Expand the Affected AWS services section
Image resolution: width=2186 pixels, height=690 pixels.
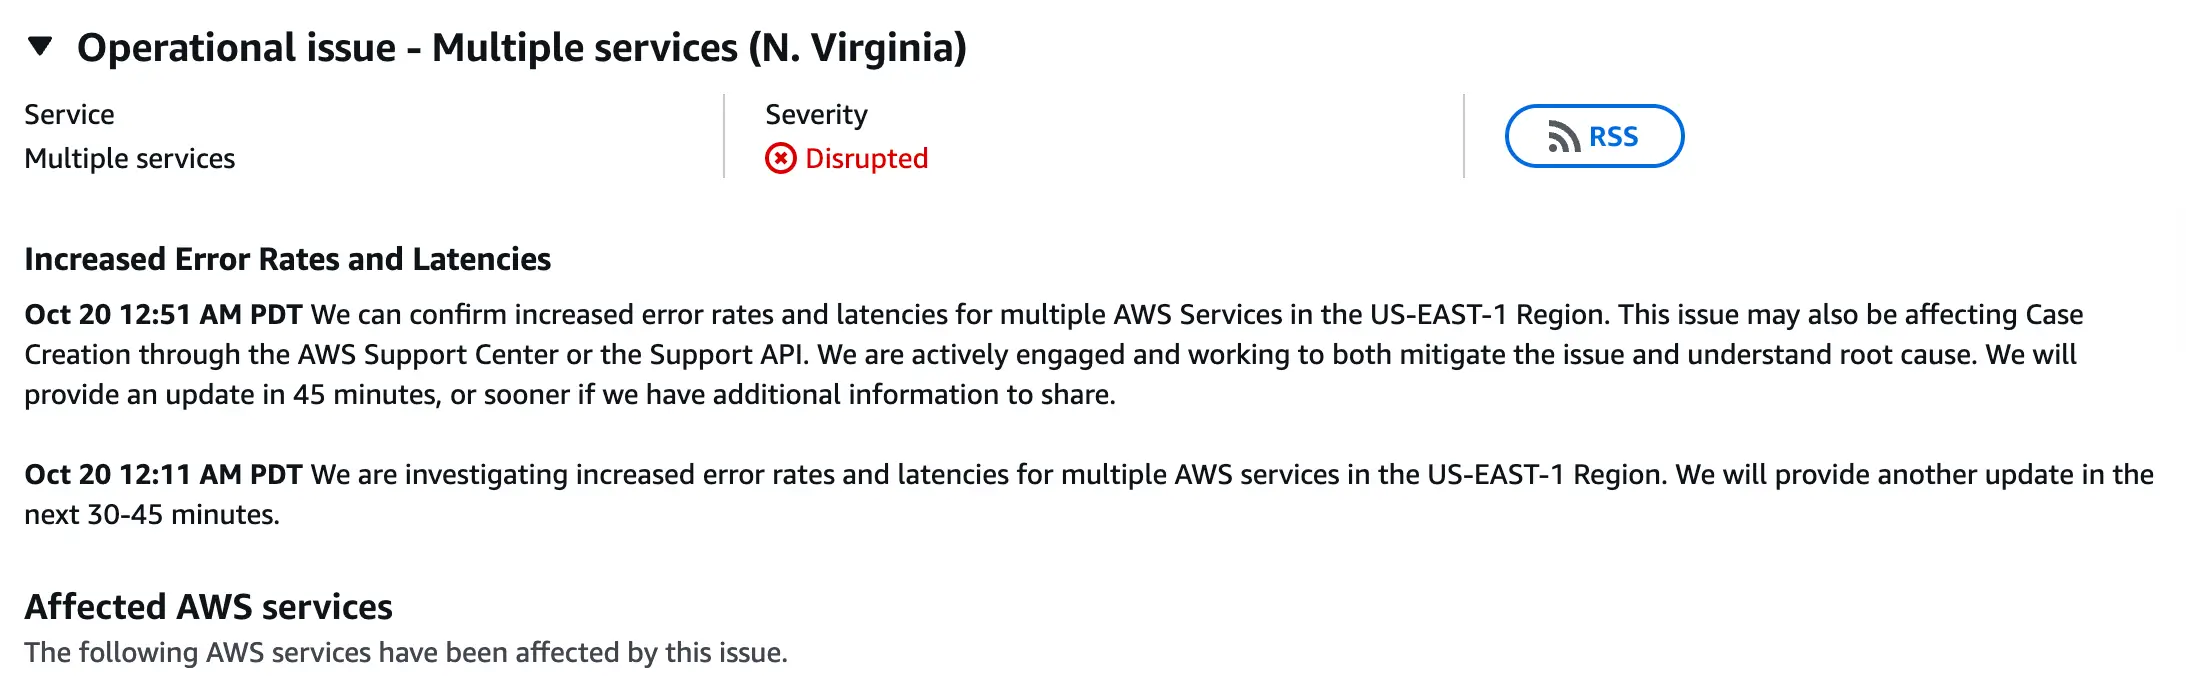point(208,607)
